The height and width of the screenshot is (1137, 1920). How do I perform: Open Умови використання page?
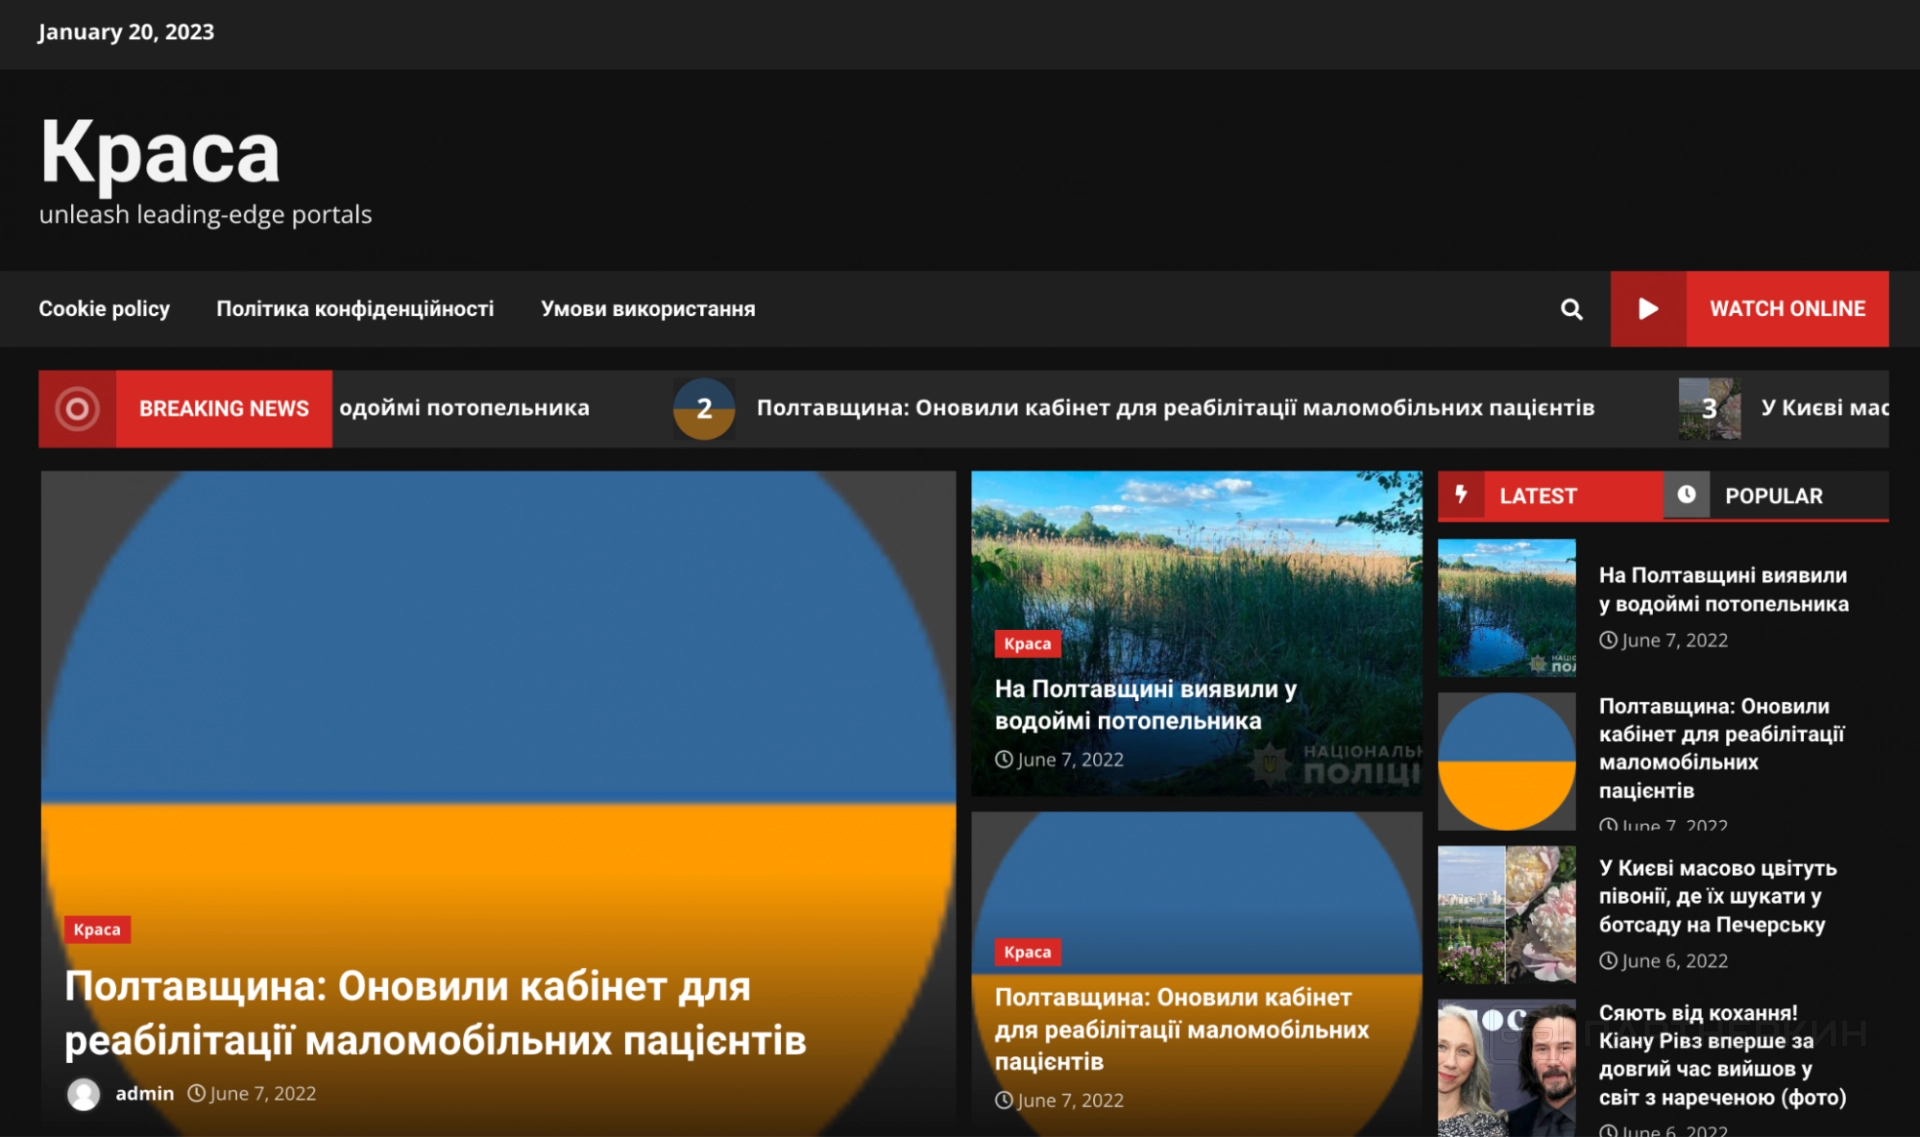click(x=648, y=309)
